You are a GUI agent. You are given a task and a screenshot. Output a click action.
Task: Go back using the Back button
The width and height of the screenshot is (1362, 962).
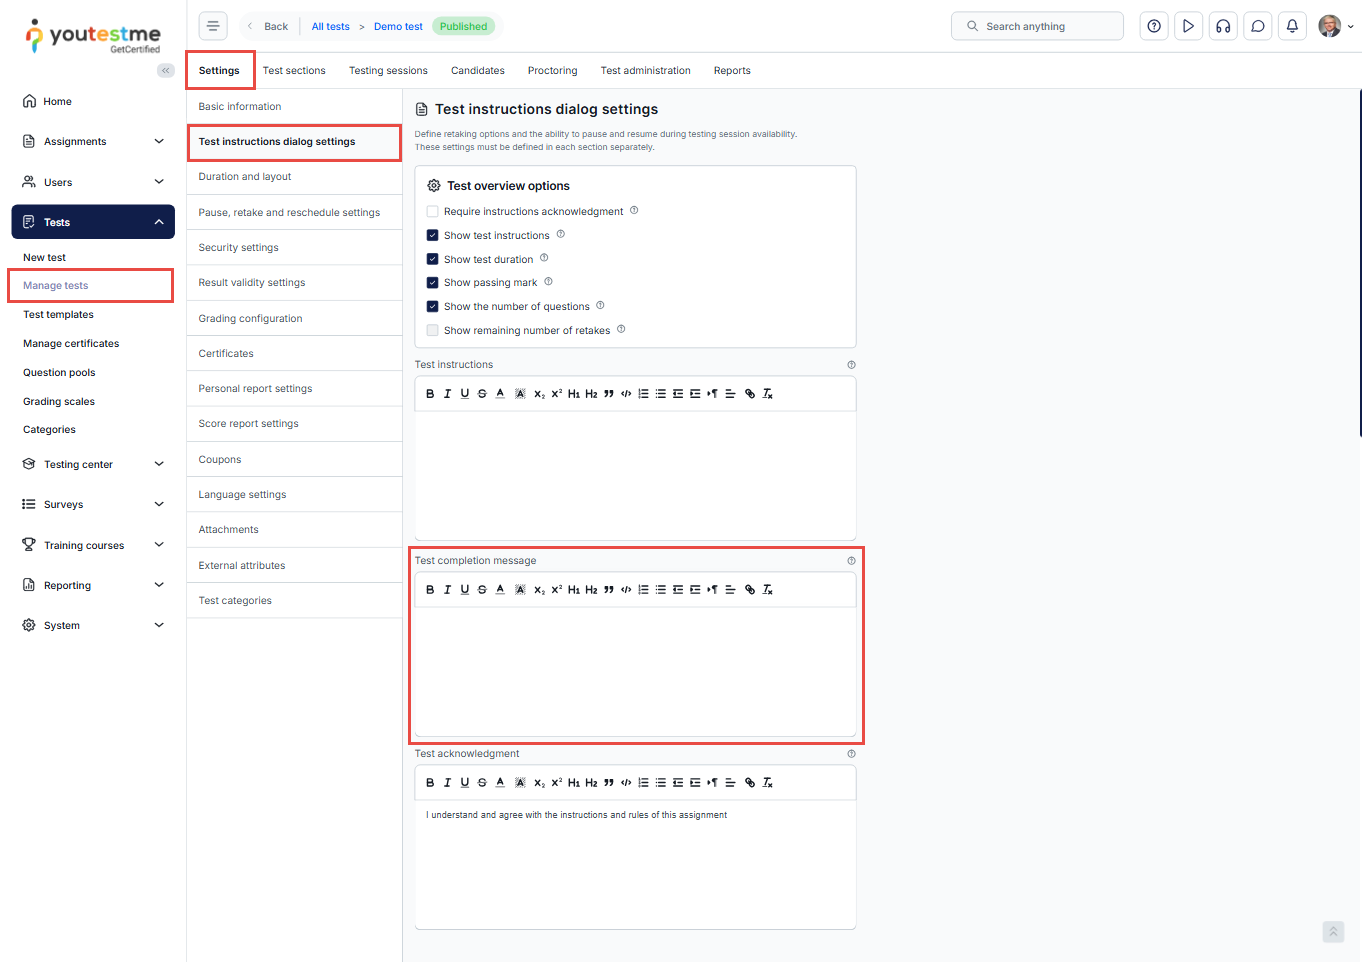point(268,27)
